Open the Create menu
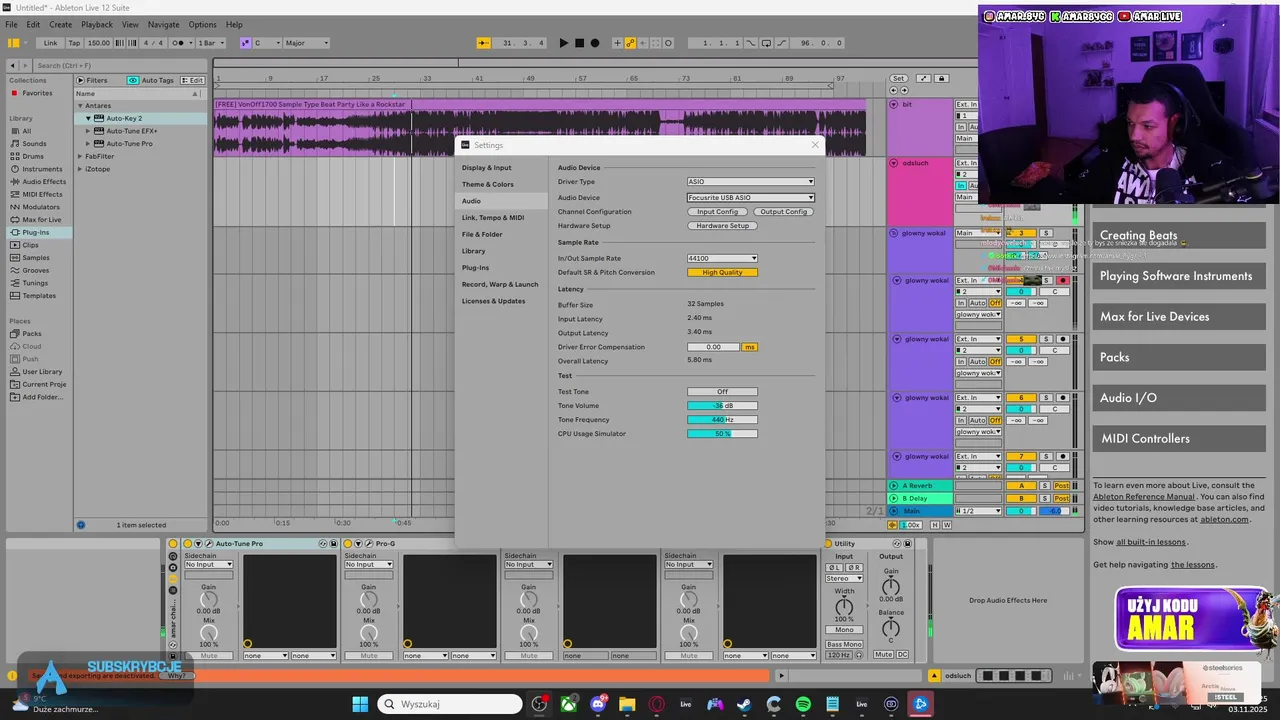The image size is (1280, 720). tap(60, 24)
